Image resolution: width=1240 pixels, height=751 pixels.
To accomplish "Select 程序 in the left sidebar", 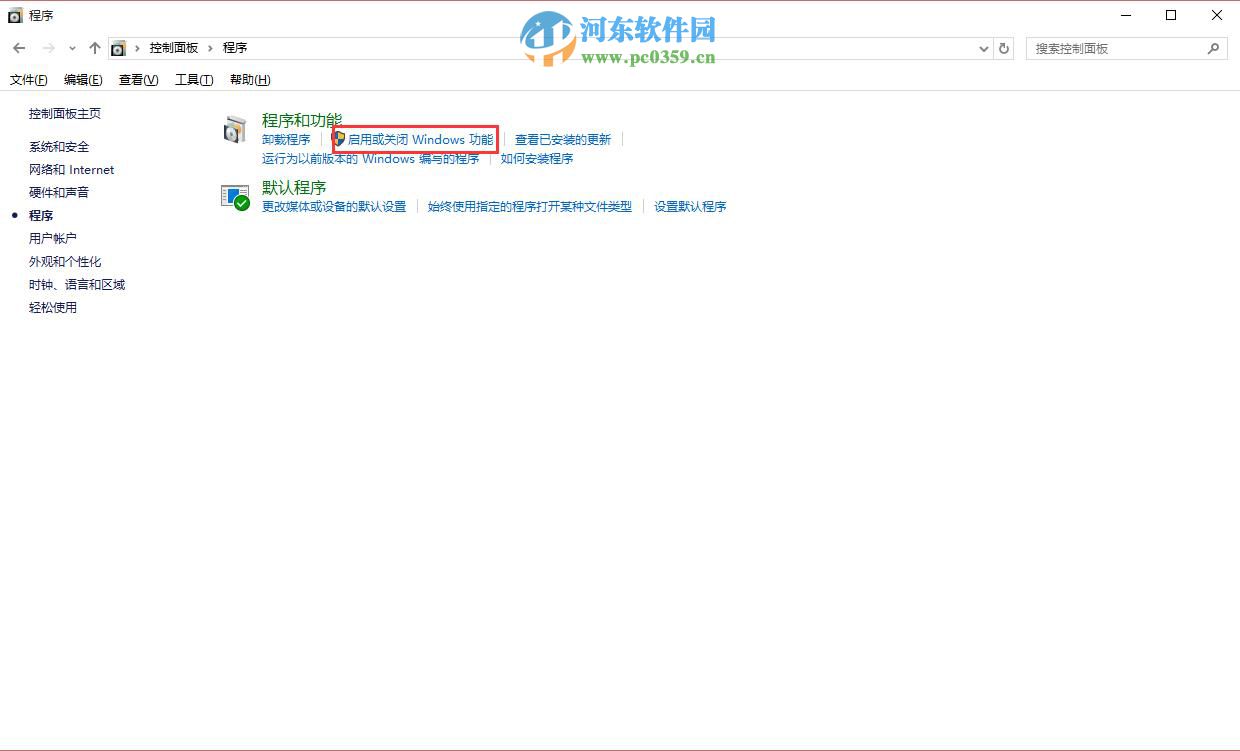I will (x=41, y=215).
